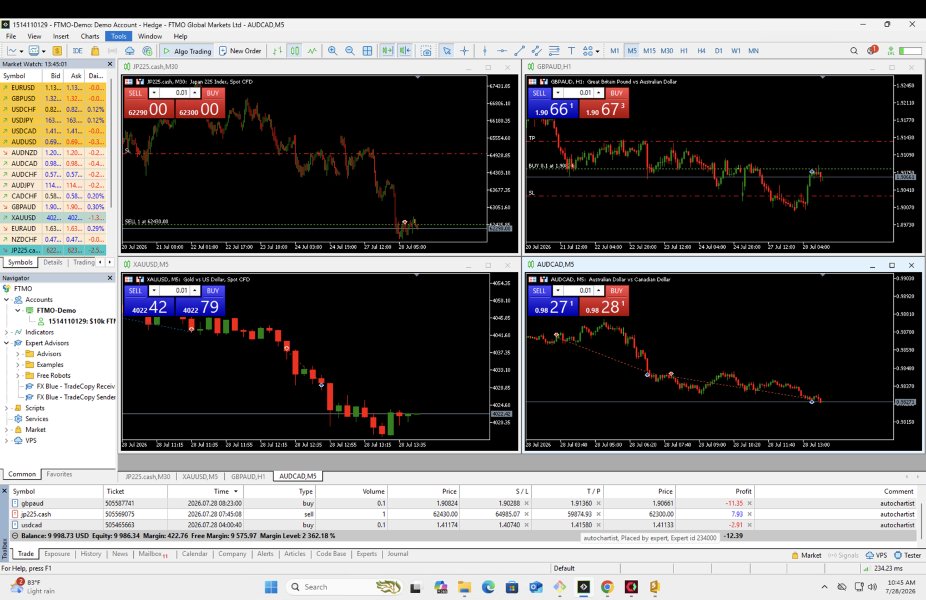Viewport: 926px width, 600px height.
Task: Click the Zoom Out magnifier icon
Action: pos(350,51)
